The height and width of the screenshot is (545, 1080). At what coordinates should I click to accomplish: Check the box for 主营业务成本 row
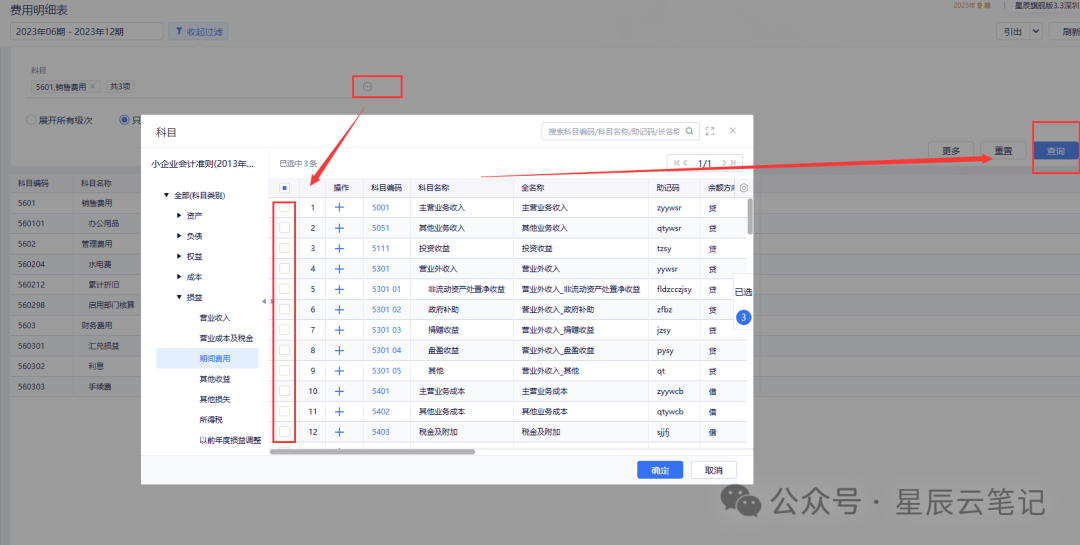coord(284,391)
